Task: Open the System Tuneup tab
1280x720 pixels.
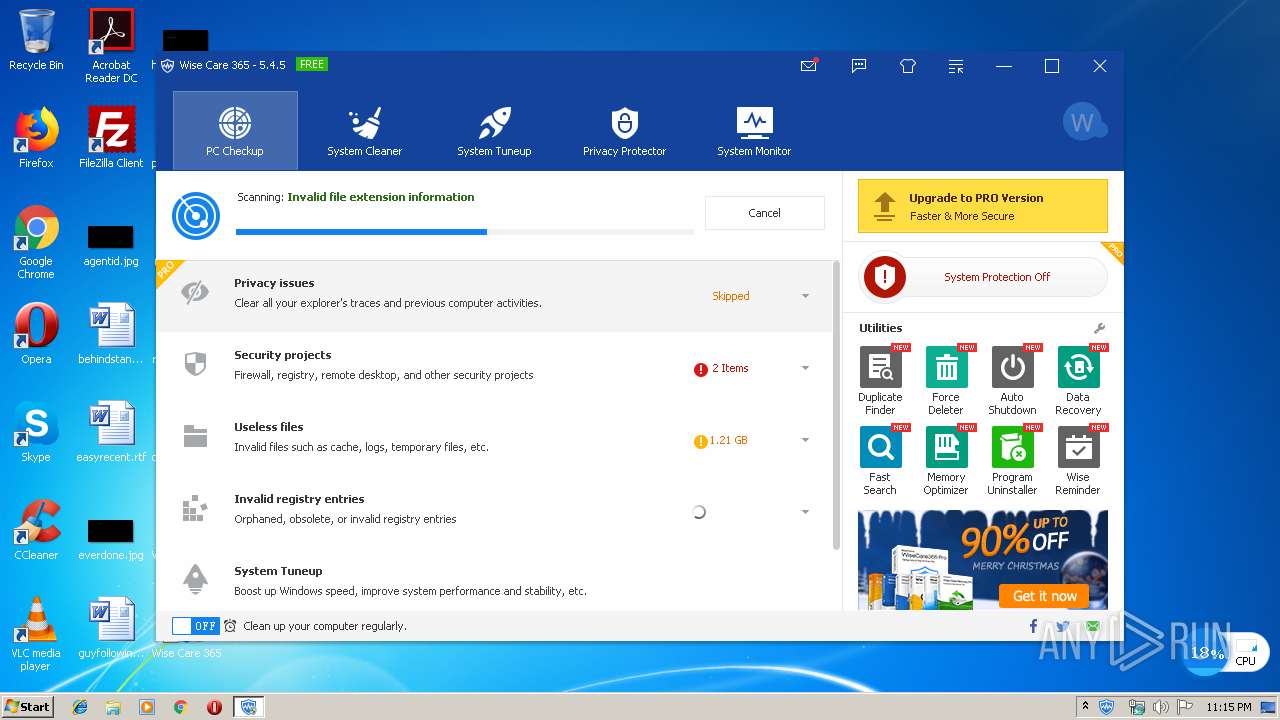Action: (494, 130)
